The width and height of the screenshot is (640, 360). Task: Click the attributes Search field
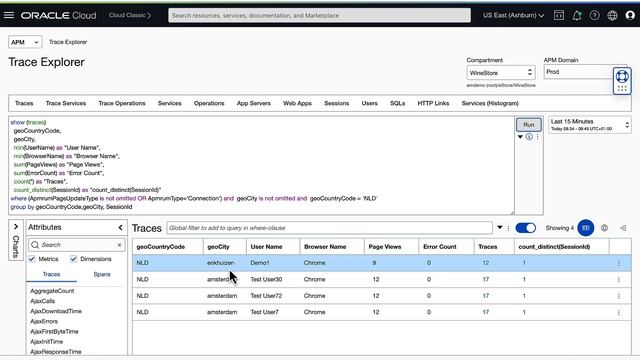pyautogui.click(x=76, y=245)
